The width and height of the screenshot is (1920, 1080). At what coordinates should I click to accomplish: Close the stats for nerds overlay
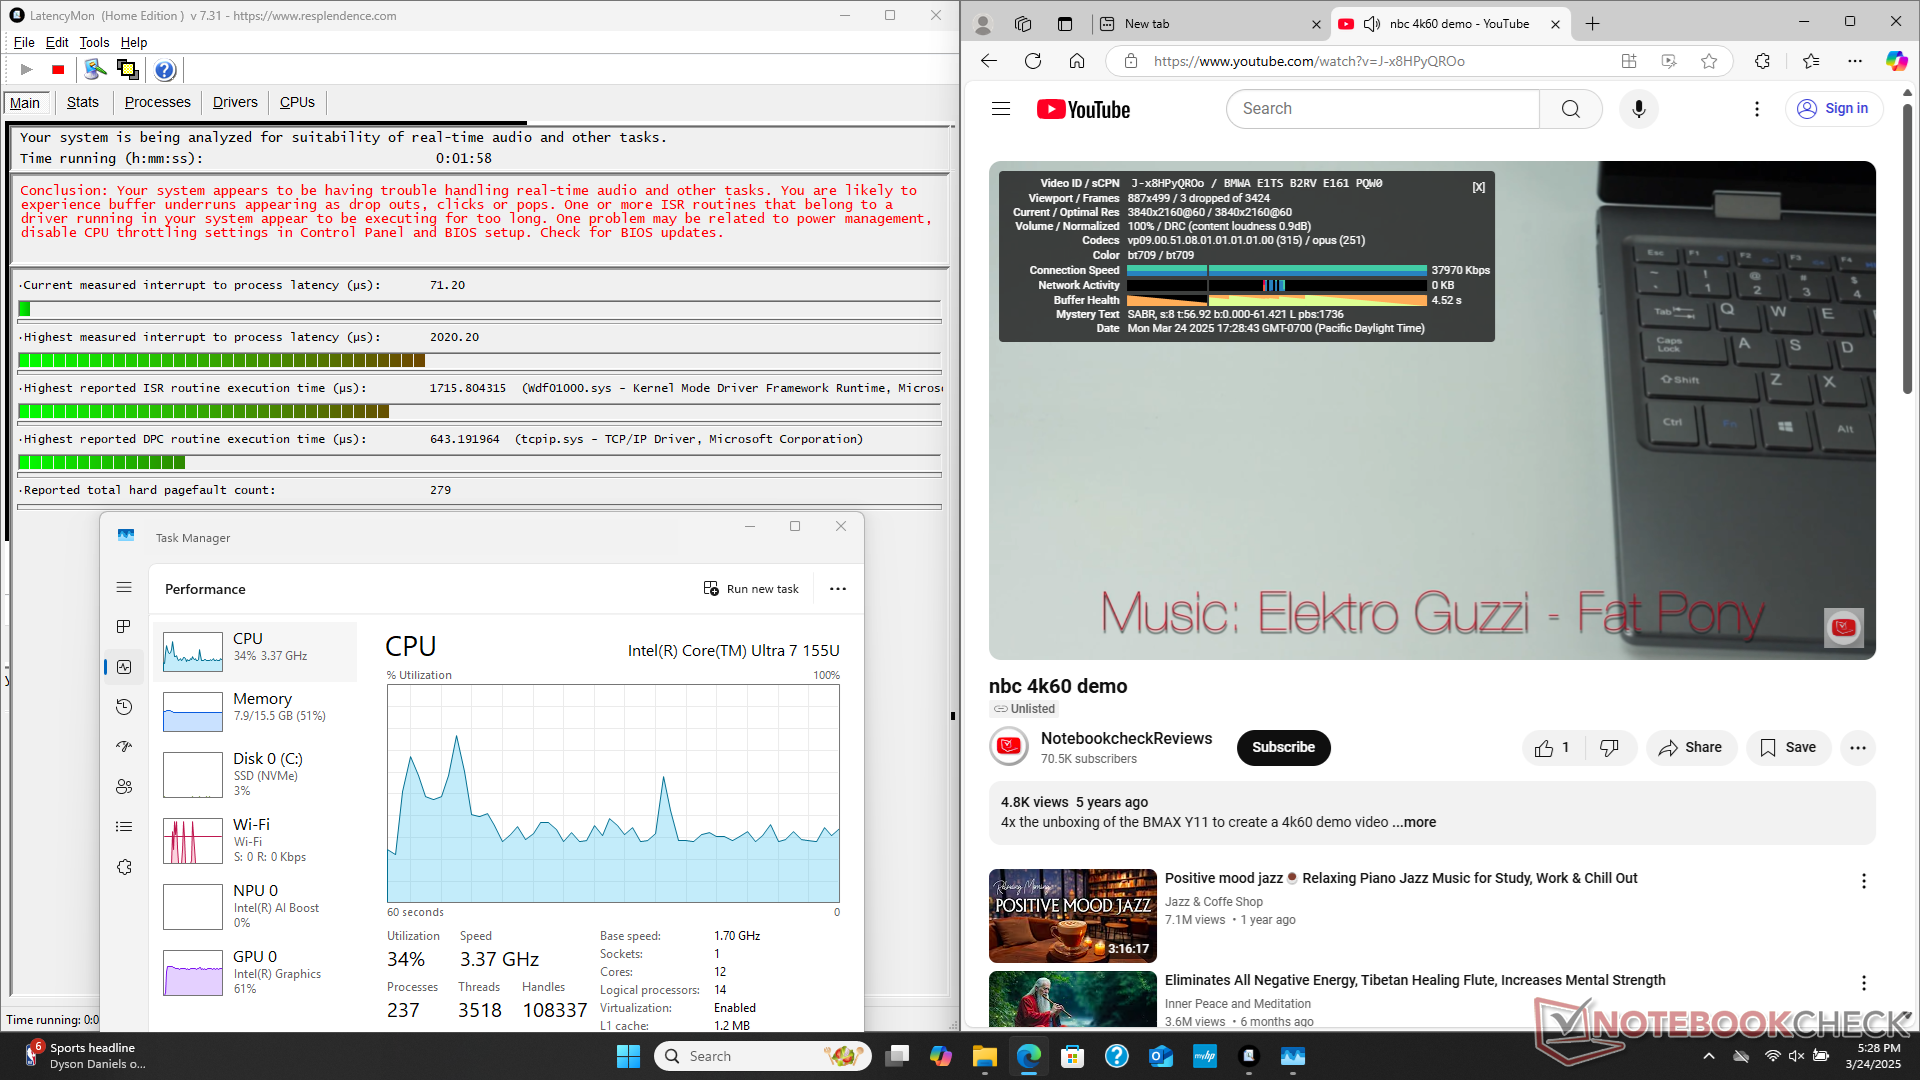1479,187
